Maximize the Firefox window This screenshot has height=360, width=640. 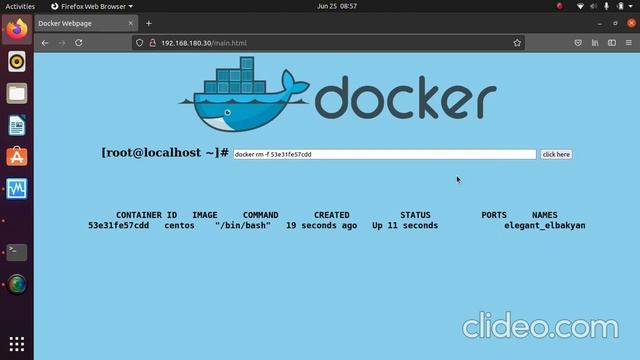pos(615,24)
